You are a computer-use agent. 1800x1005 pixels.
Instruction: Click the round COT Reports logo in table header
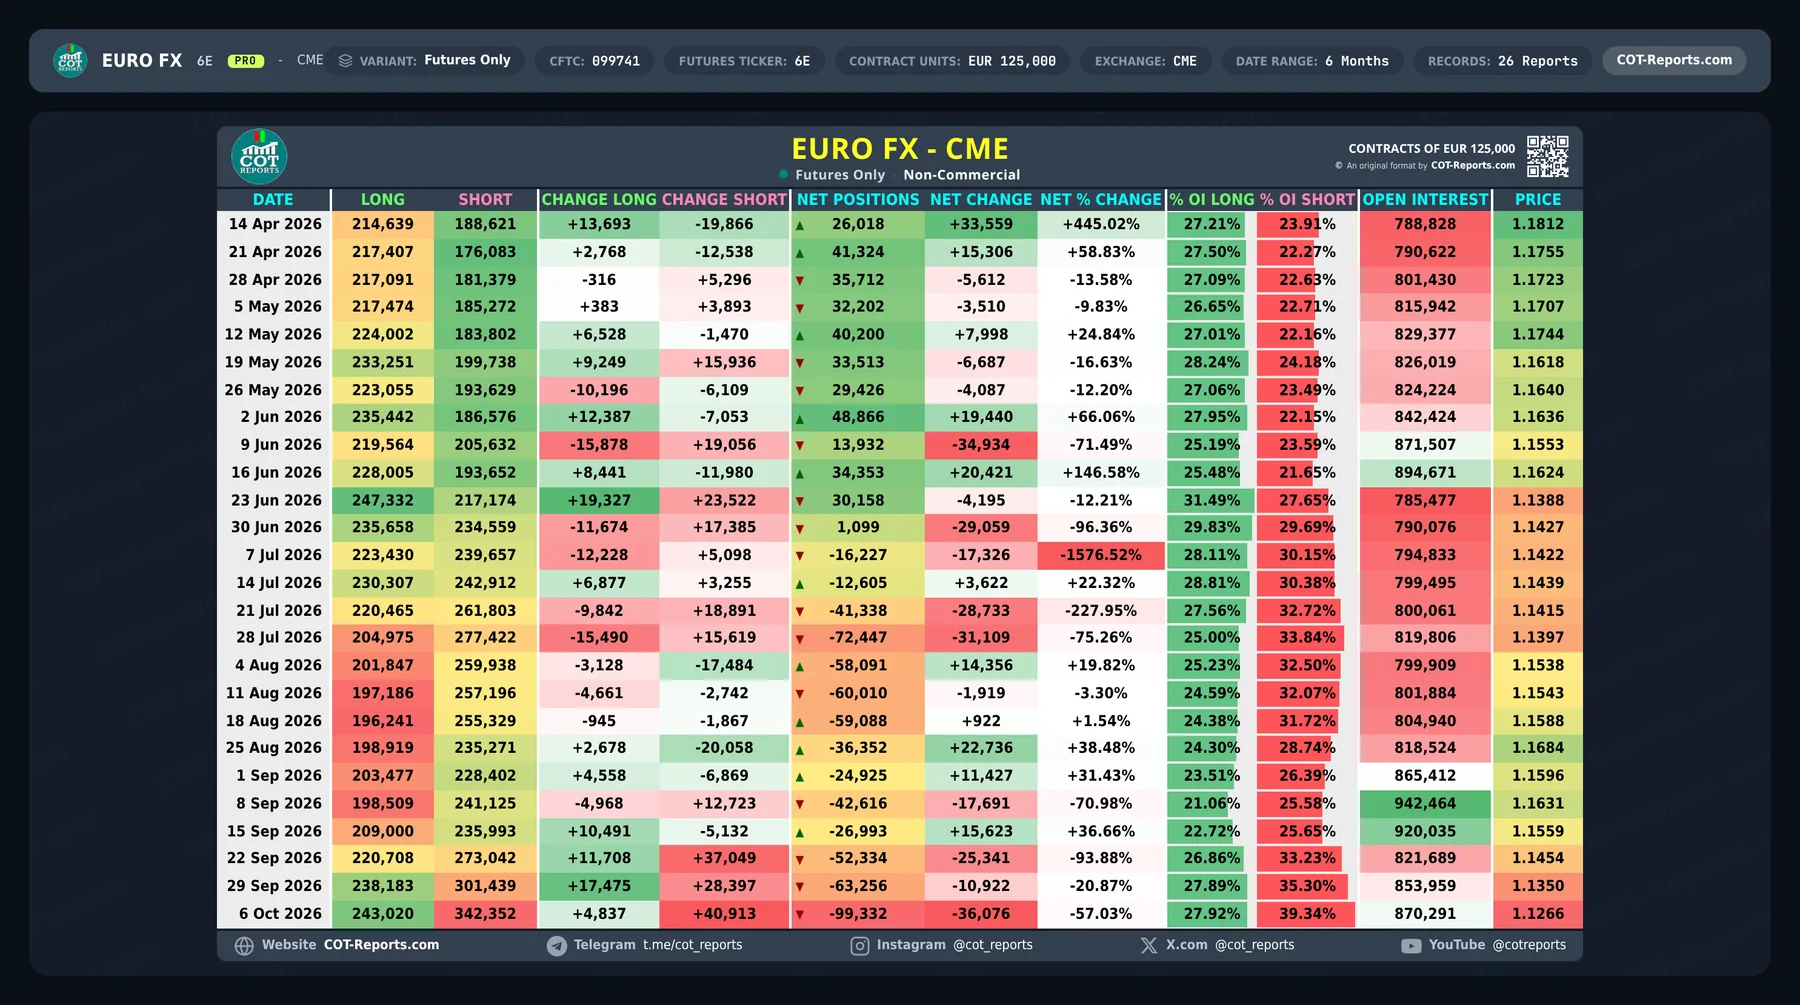click(x=259, y=157)
